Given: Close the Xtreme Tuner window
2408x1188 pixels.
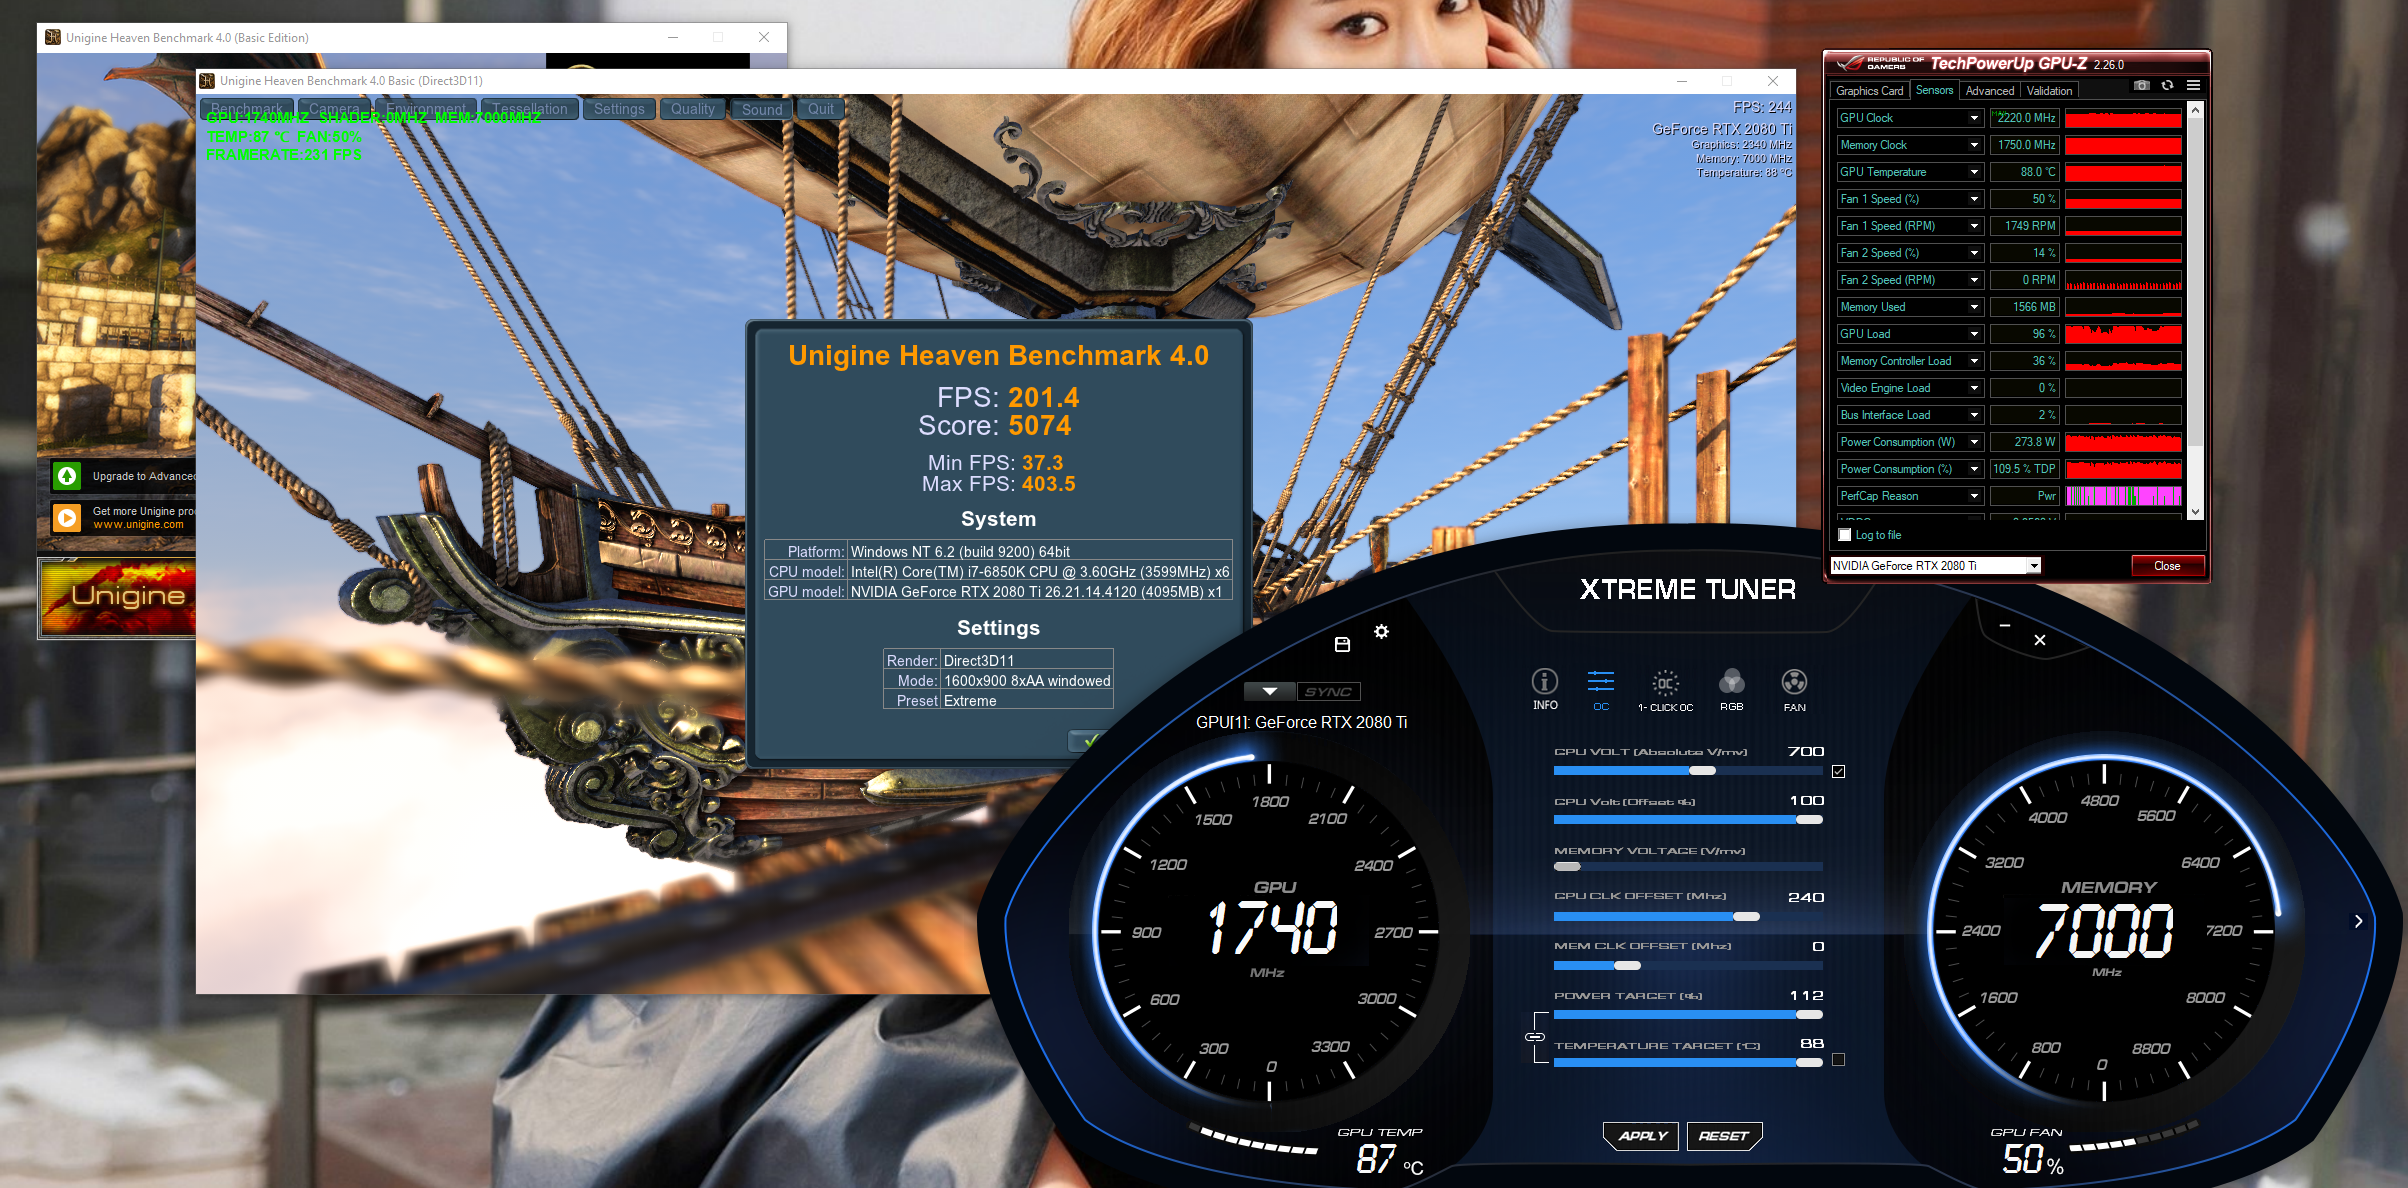Looking at the screenshot, I should [x=2040, y=640].
